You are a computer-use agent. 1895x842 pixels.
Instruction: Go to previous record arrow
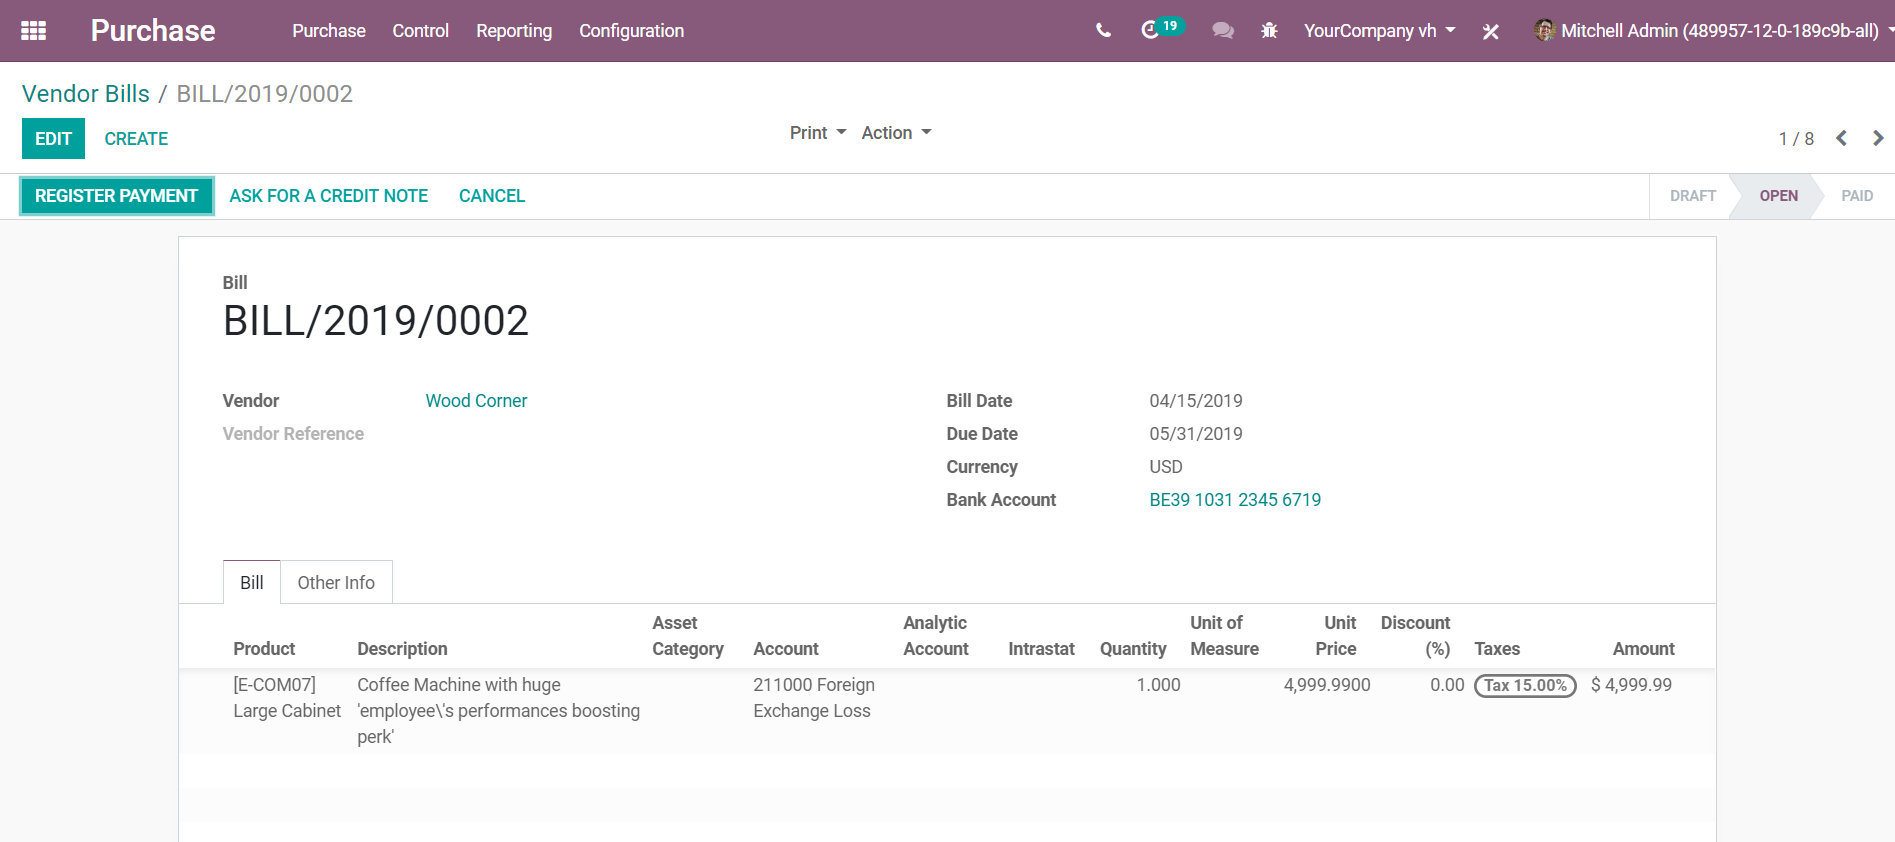click(x=1841, y=139)
